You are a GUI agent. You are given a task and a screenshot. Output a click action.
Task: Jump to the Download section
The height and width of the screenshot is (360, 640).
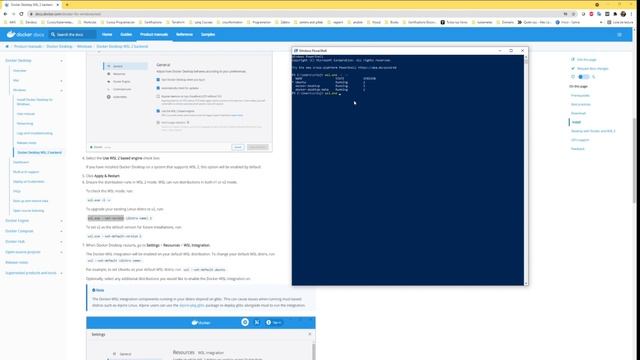578,113
